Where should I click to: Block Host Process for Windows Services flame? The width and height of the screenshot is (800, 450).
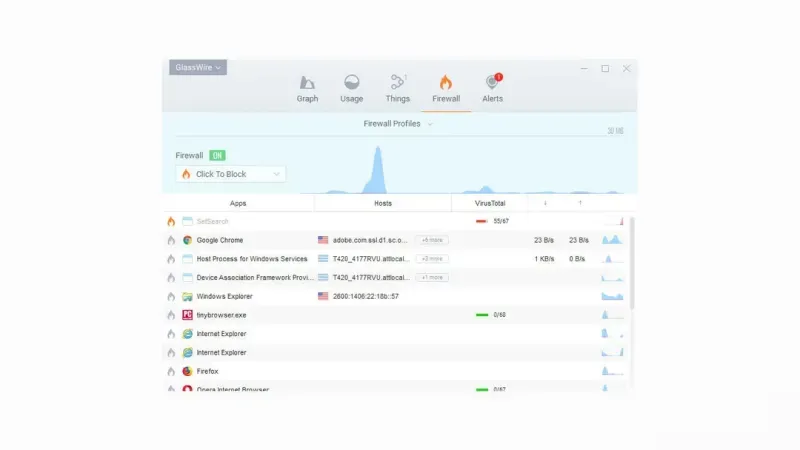point(171,259)
